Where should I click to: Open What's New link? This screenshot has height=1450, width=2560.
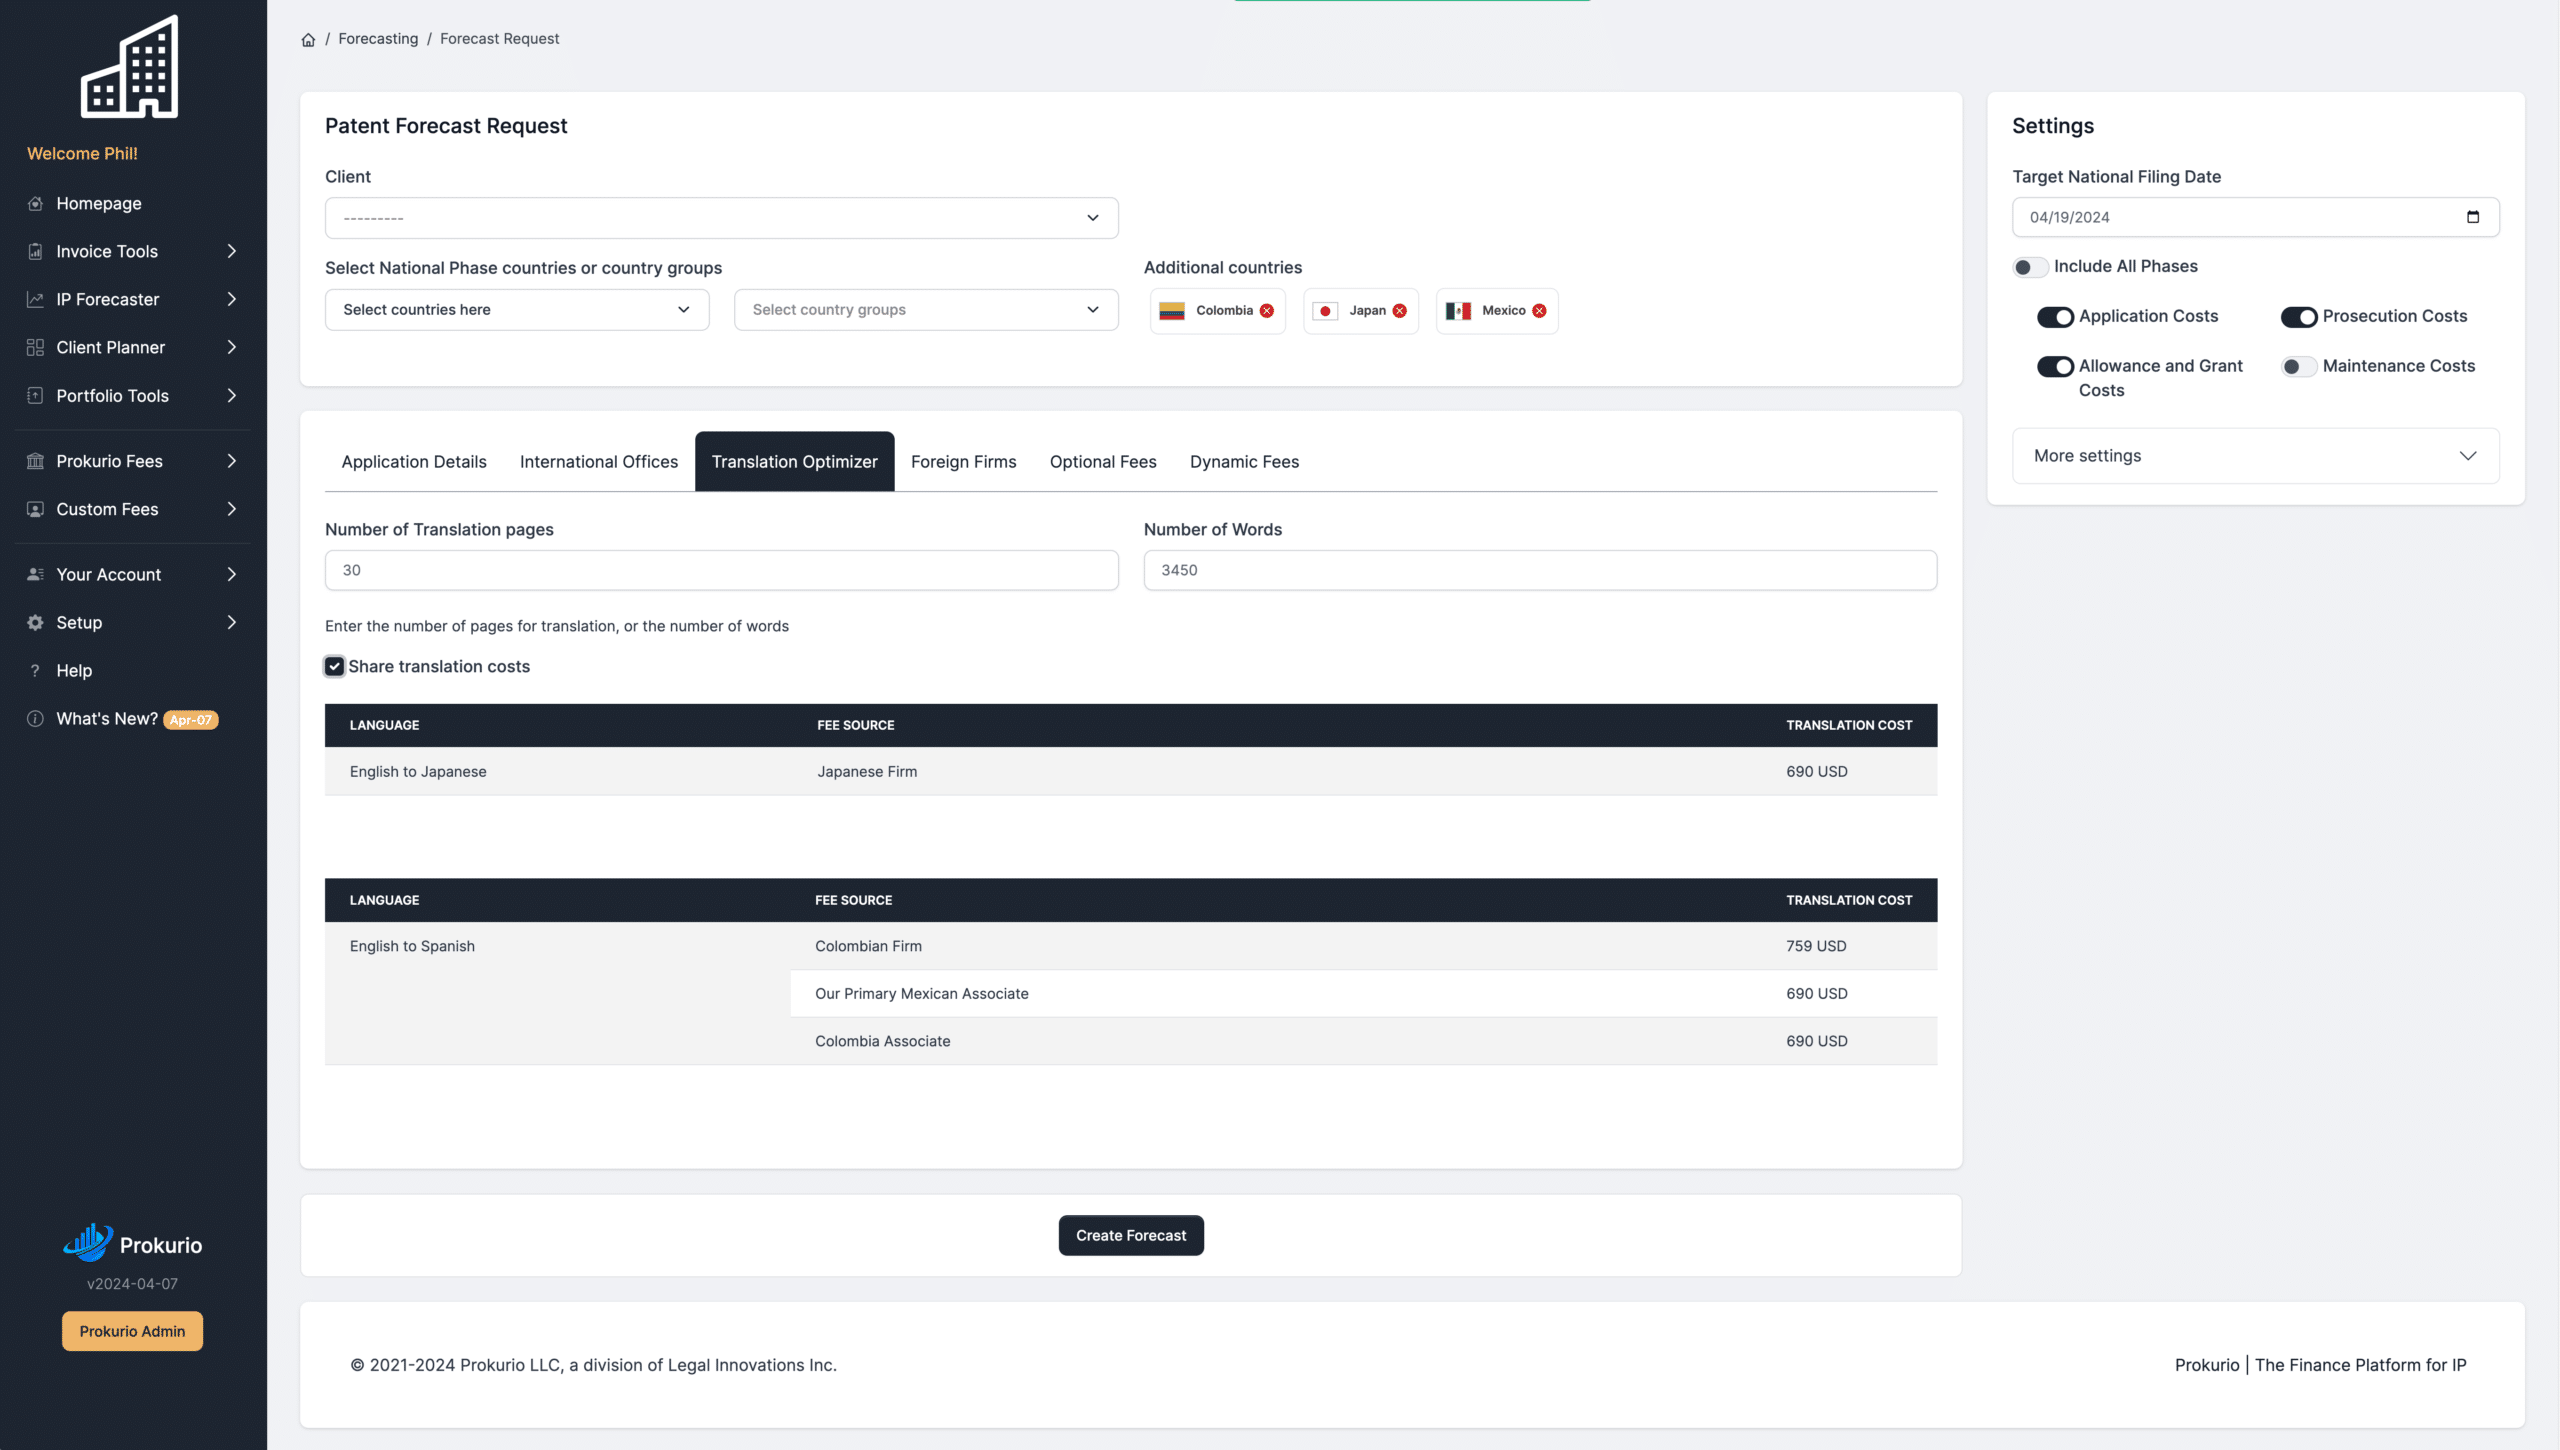(107, 719)
